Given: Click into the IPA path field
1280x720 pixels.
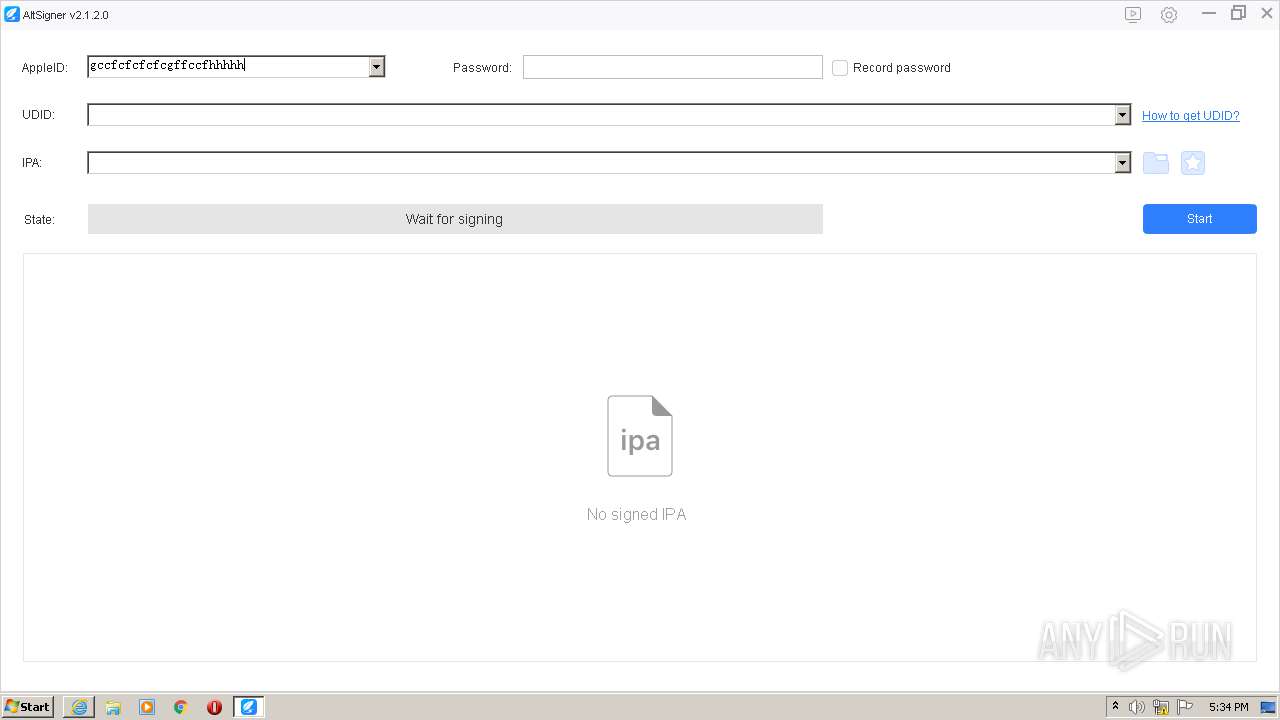Looking at the screenshot, I should [x=601, y=163].
